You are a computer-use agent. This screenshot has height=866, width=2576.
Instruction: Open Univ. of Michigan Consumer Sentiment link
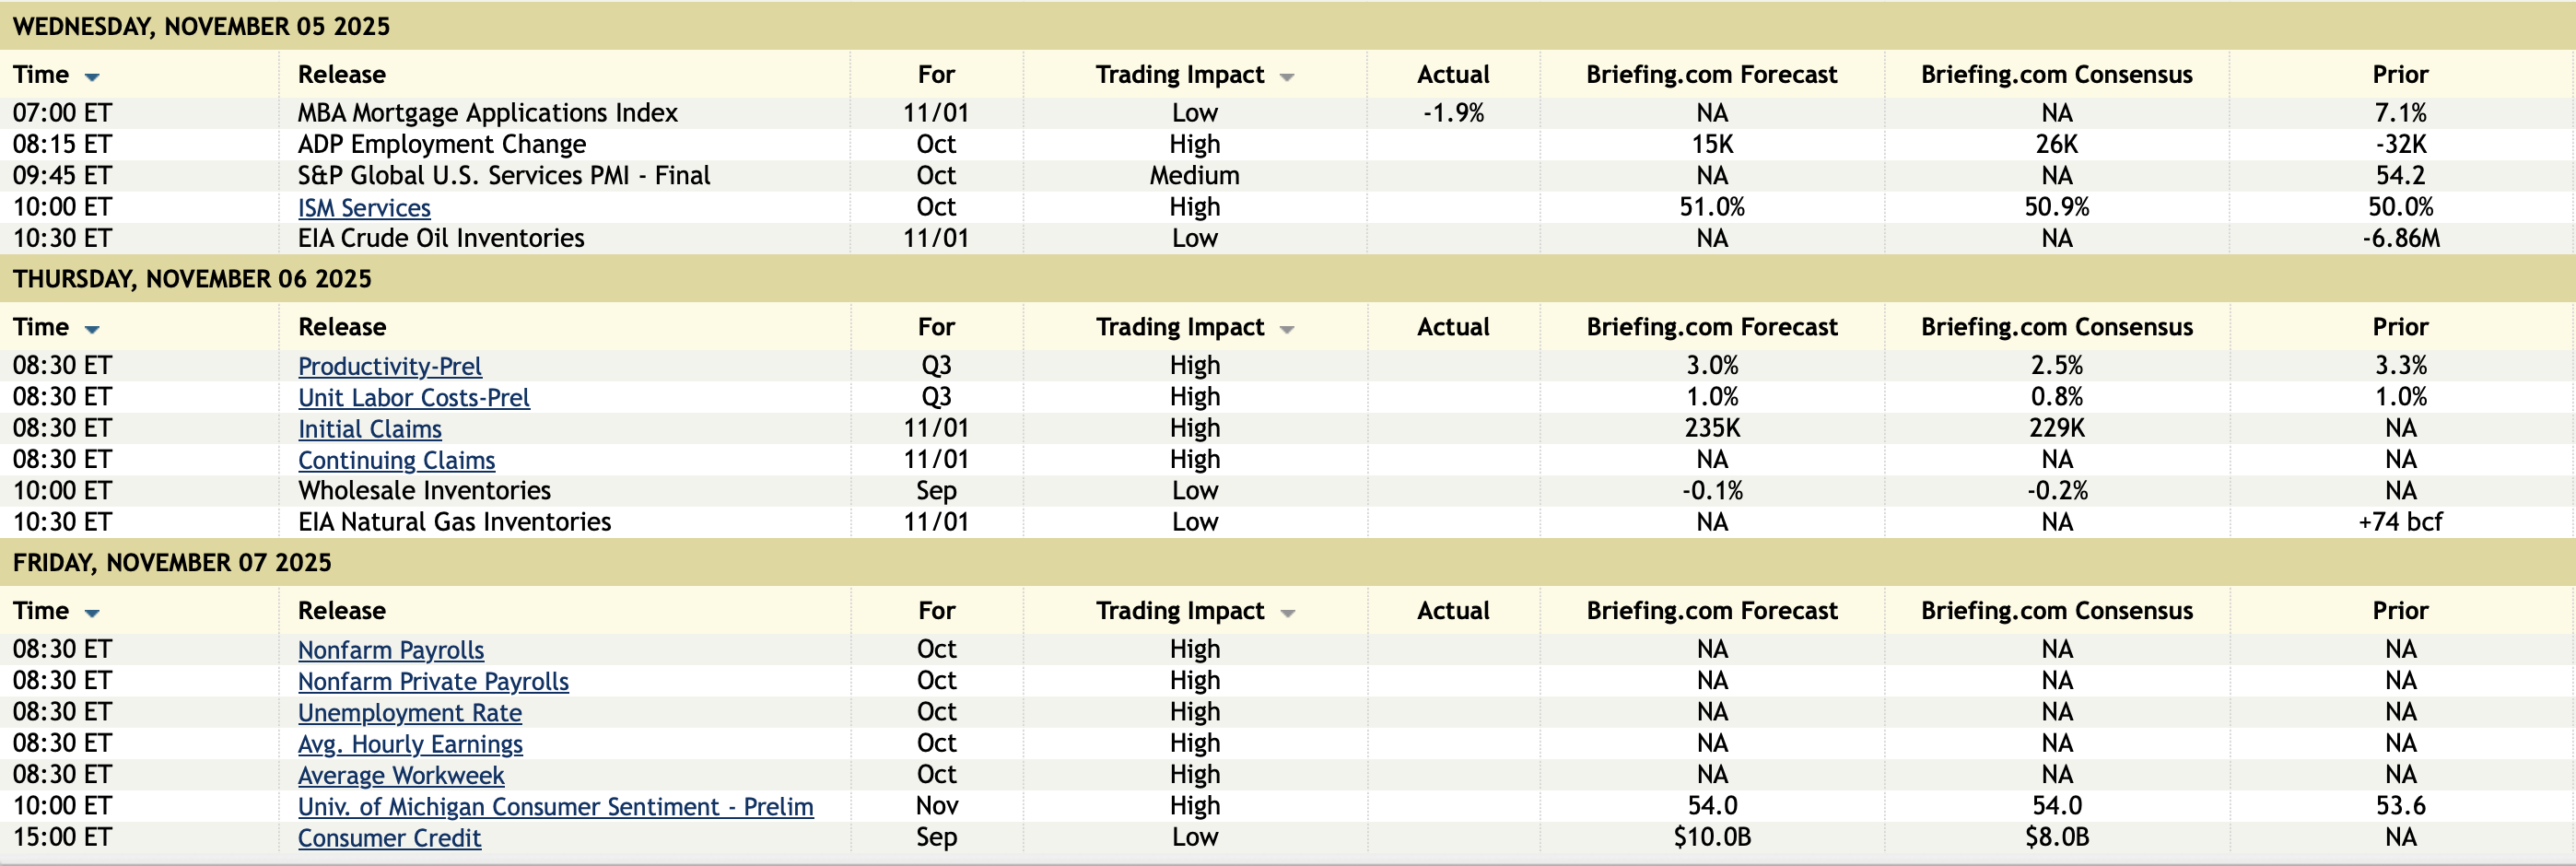pos(555,807)
